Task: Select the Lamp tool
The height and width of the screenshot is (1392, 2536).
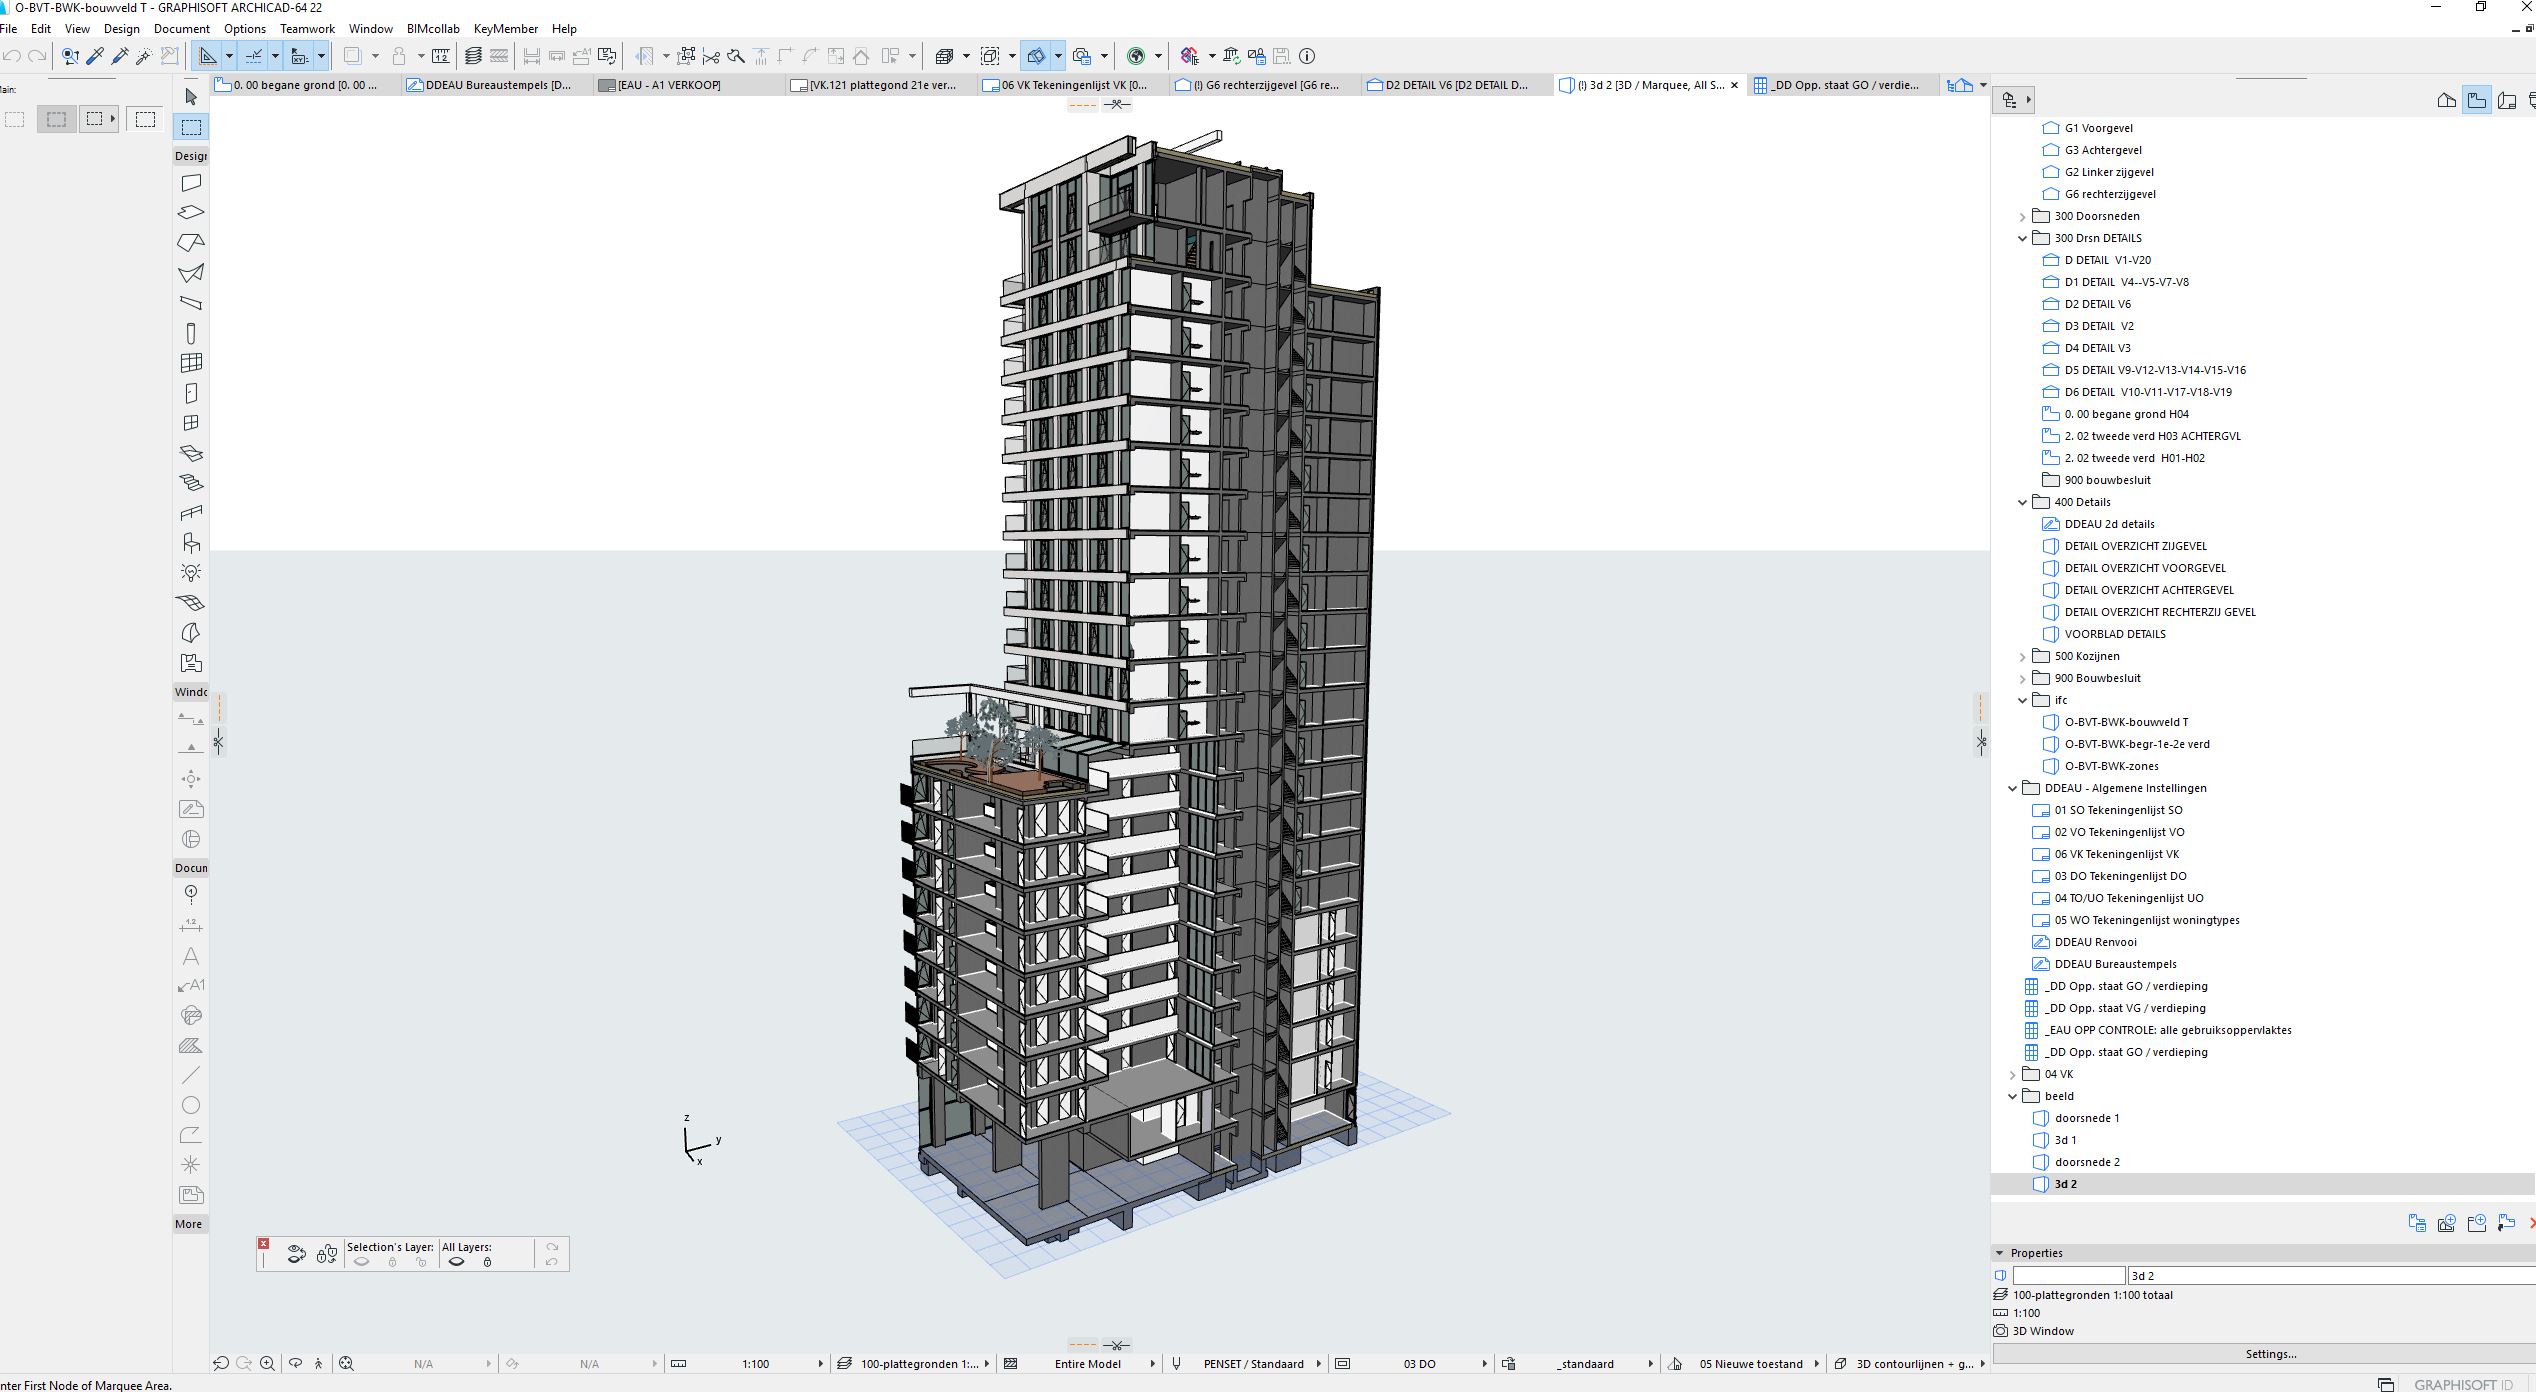Action: tap(191, 573)
